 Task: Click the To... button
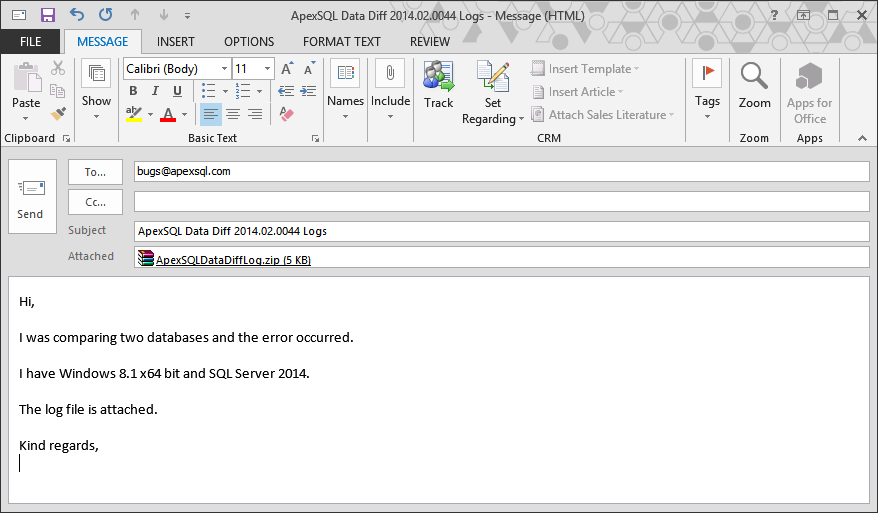[95, 172]
